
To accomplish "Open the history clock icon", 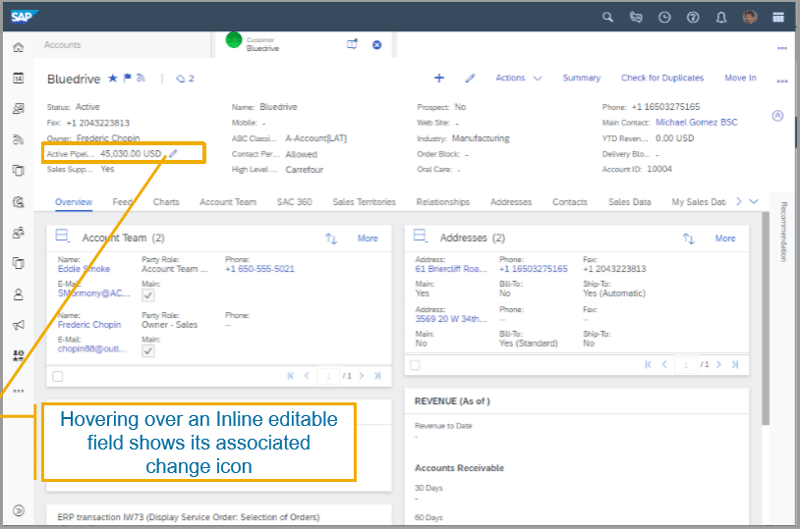I will 664,17.
